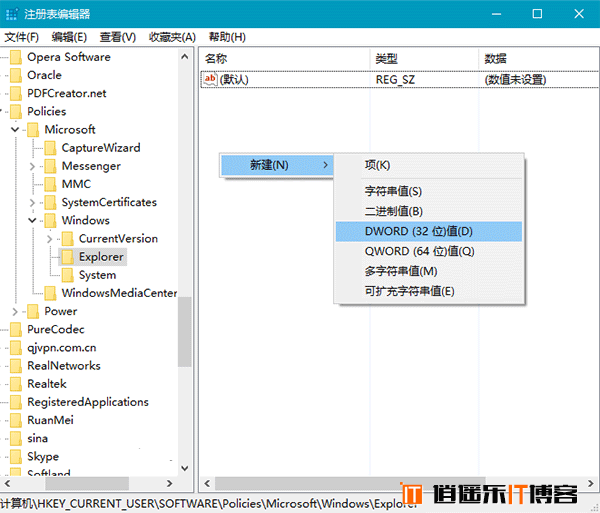This screenshot has width=600, height=513.
Task: Click the SystemCertificates folder icon
Action: 50,203
